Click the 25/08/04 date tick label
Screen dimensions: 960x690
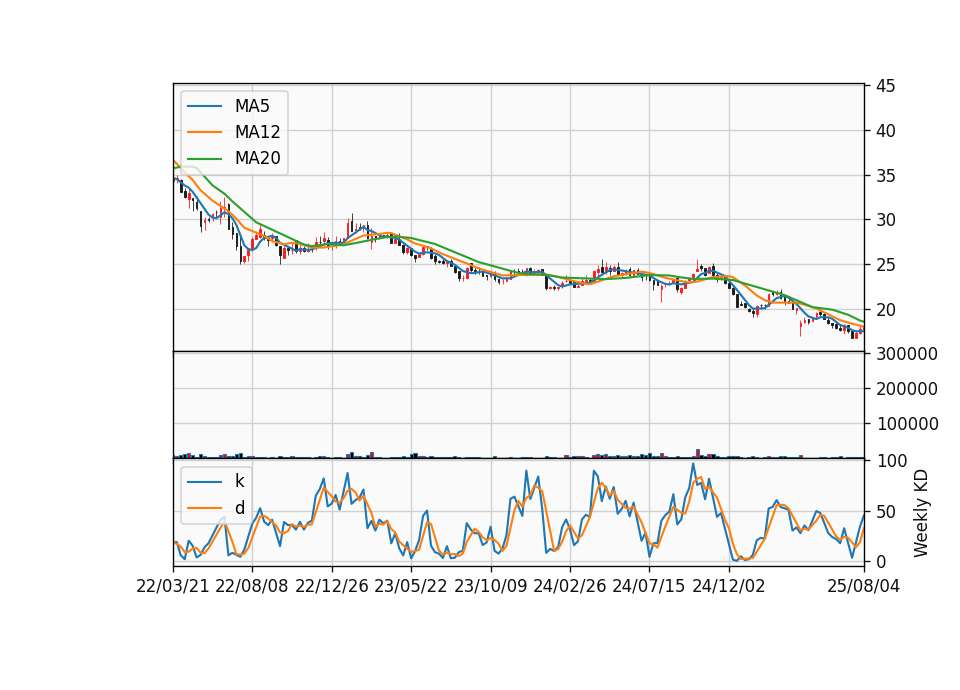[x=864, y=586]
